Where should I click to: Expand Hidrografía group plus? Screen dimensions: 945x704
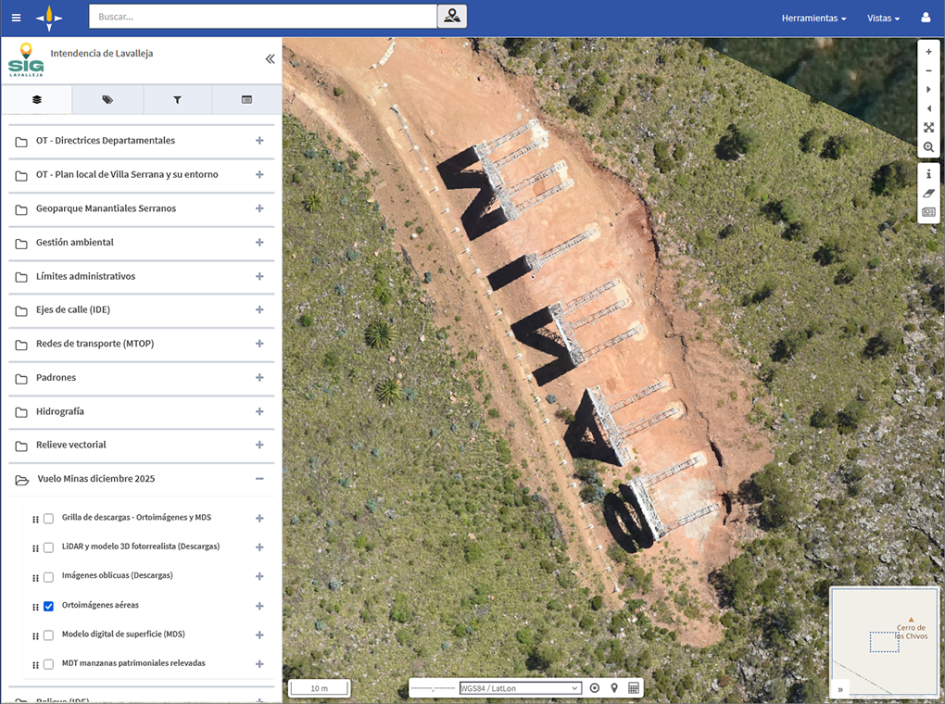pos(260,411)
